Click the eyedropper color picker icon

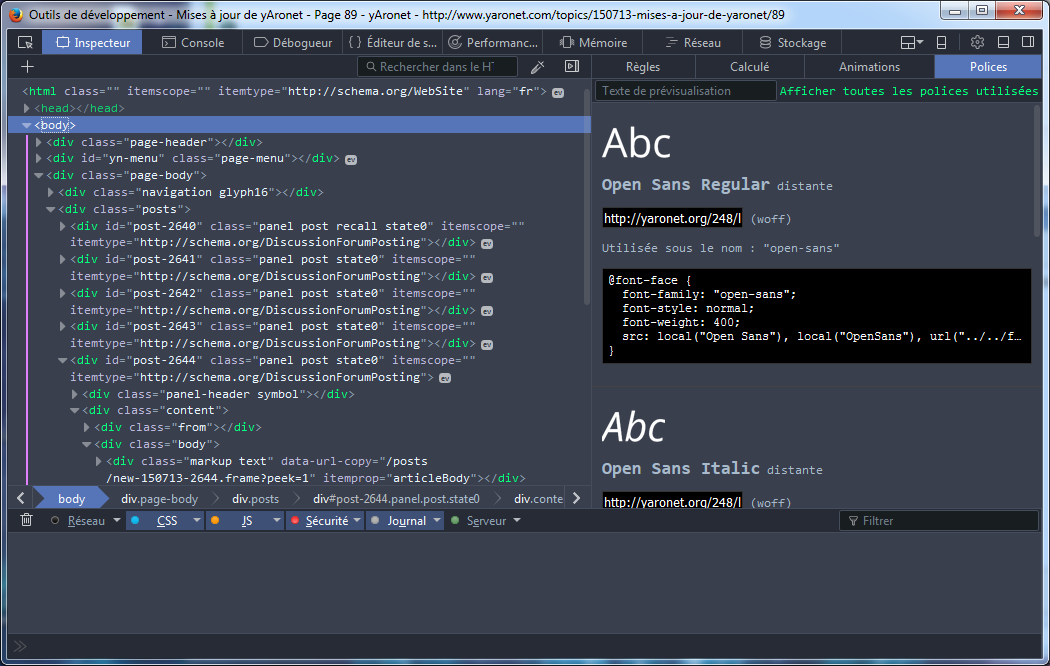pyautogui.click(x=537, y=67)
